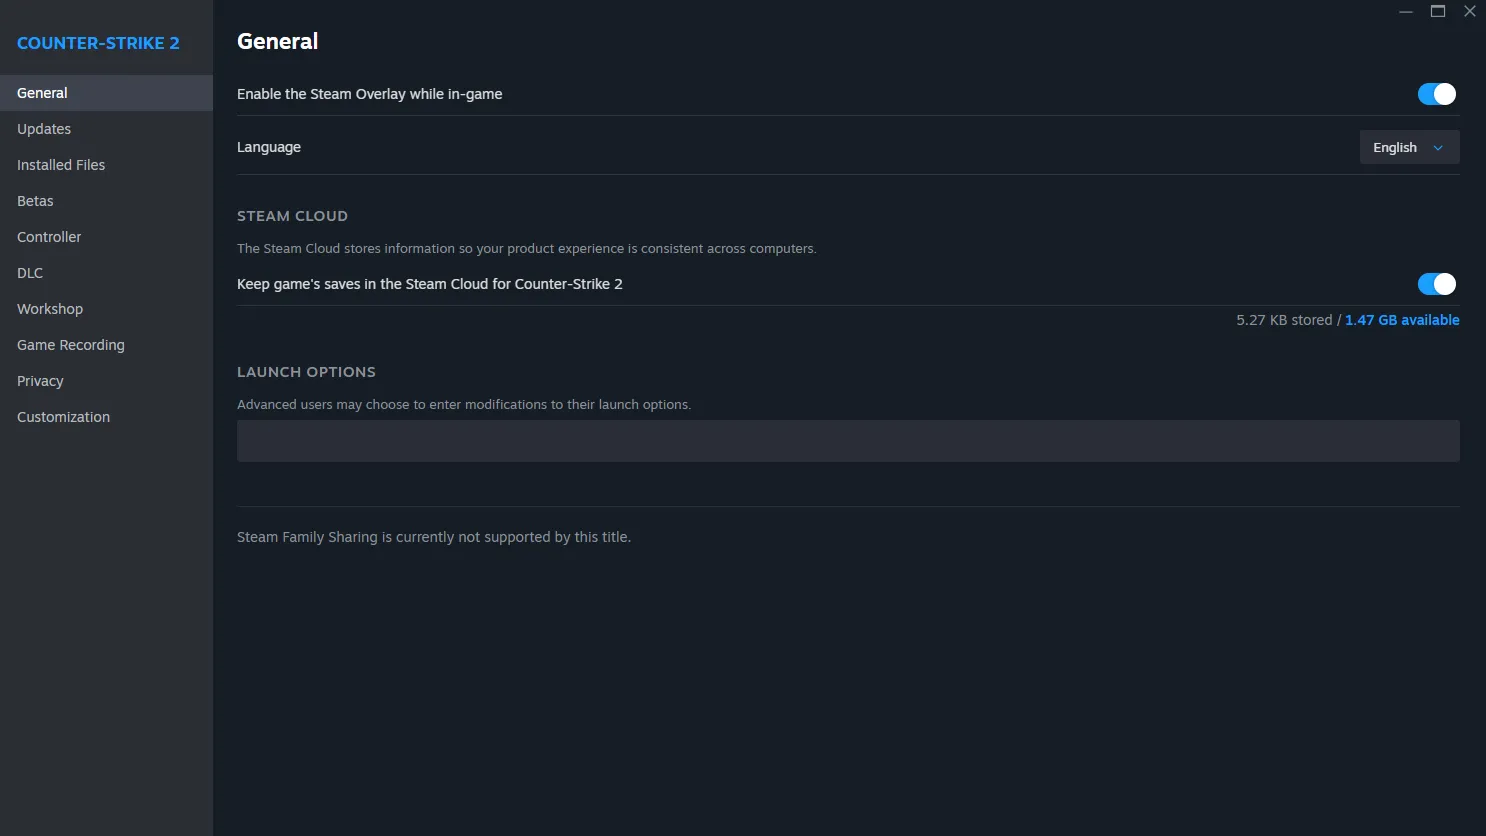Image resolution: width=1486 pixels, height=836 pixels.
Task: Open the Privacy section
Action: click(40, 381)
